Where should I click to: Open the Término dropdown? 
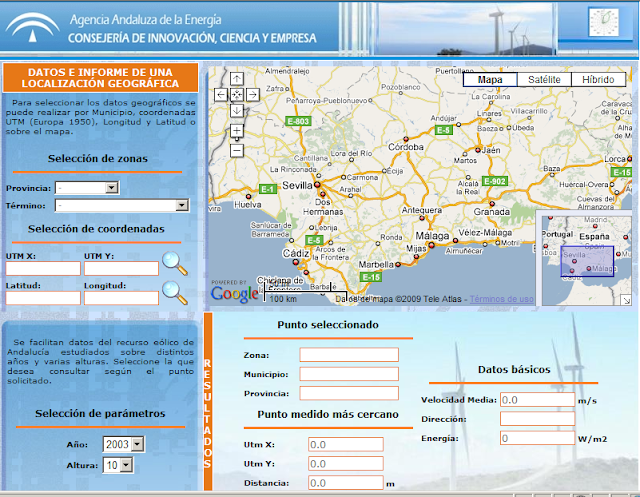pos(122,205)
